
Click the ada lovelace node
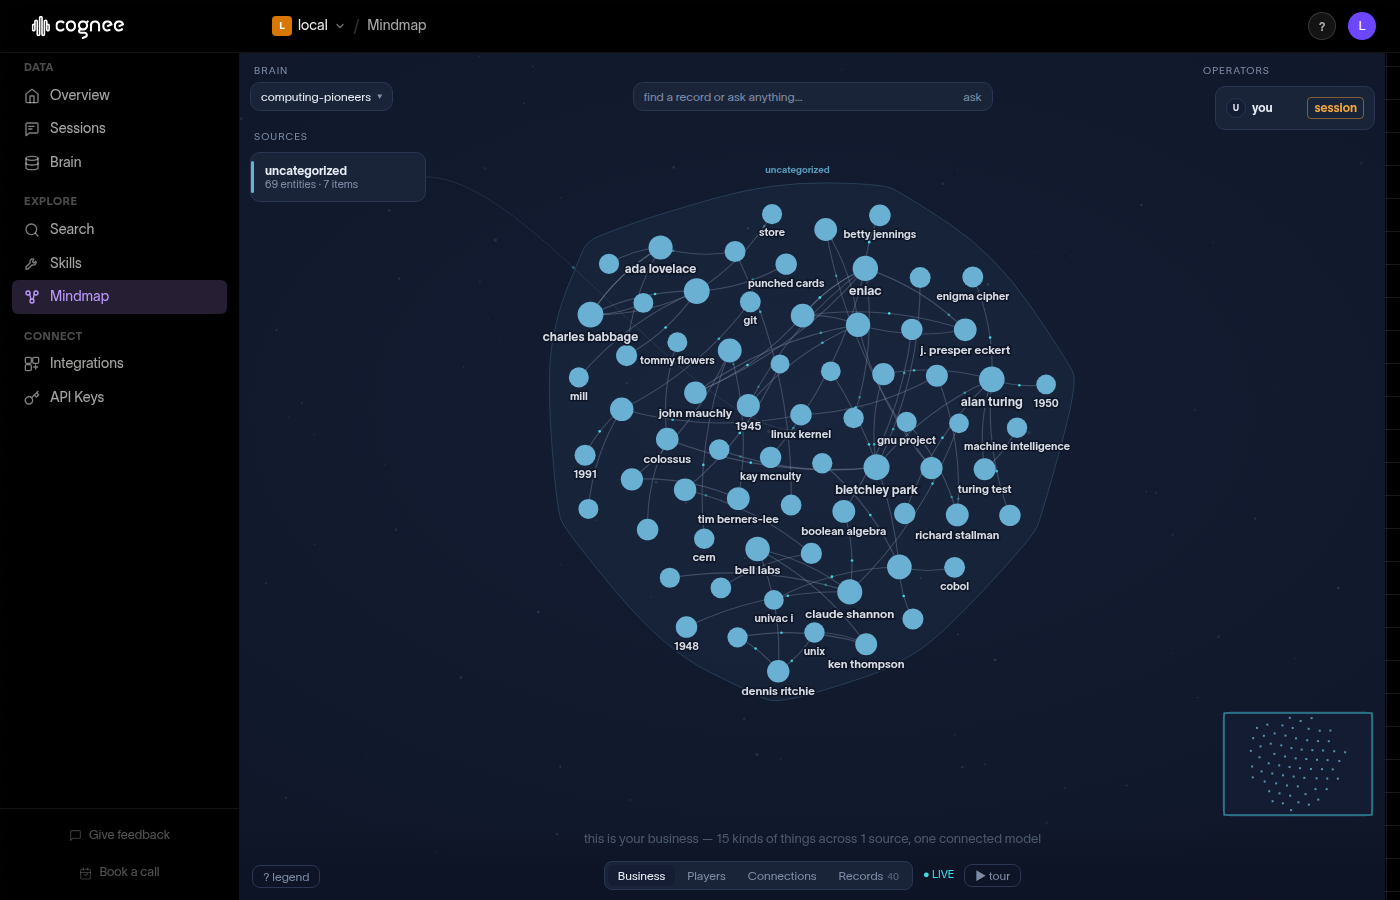point(660,247)
